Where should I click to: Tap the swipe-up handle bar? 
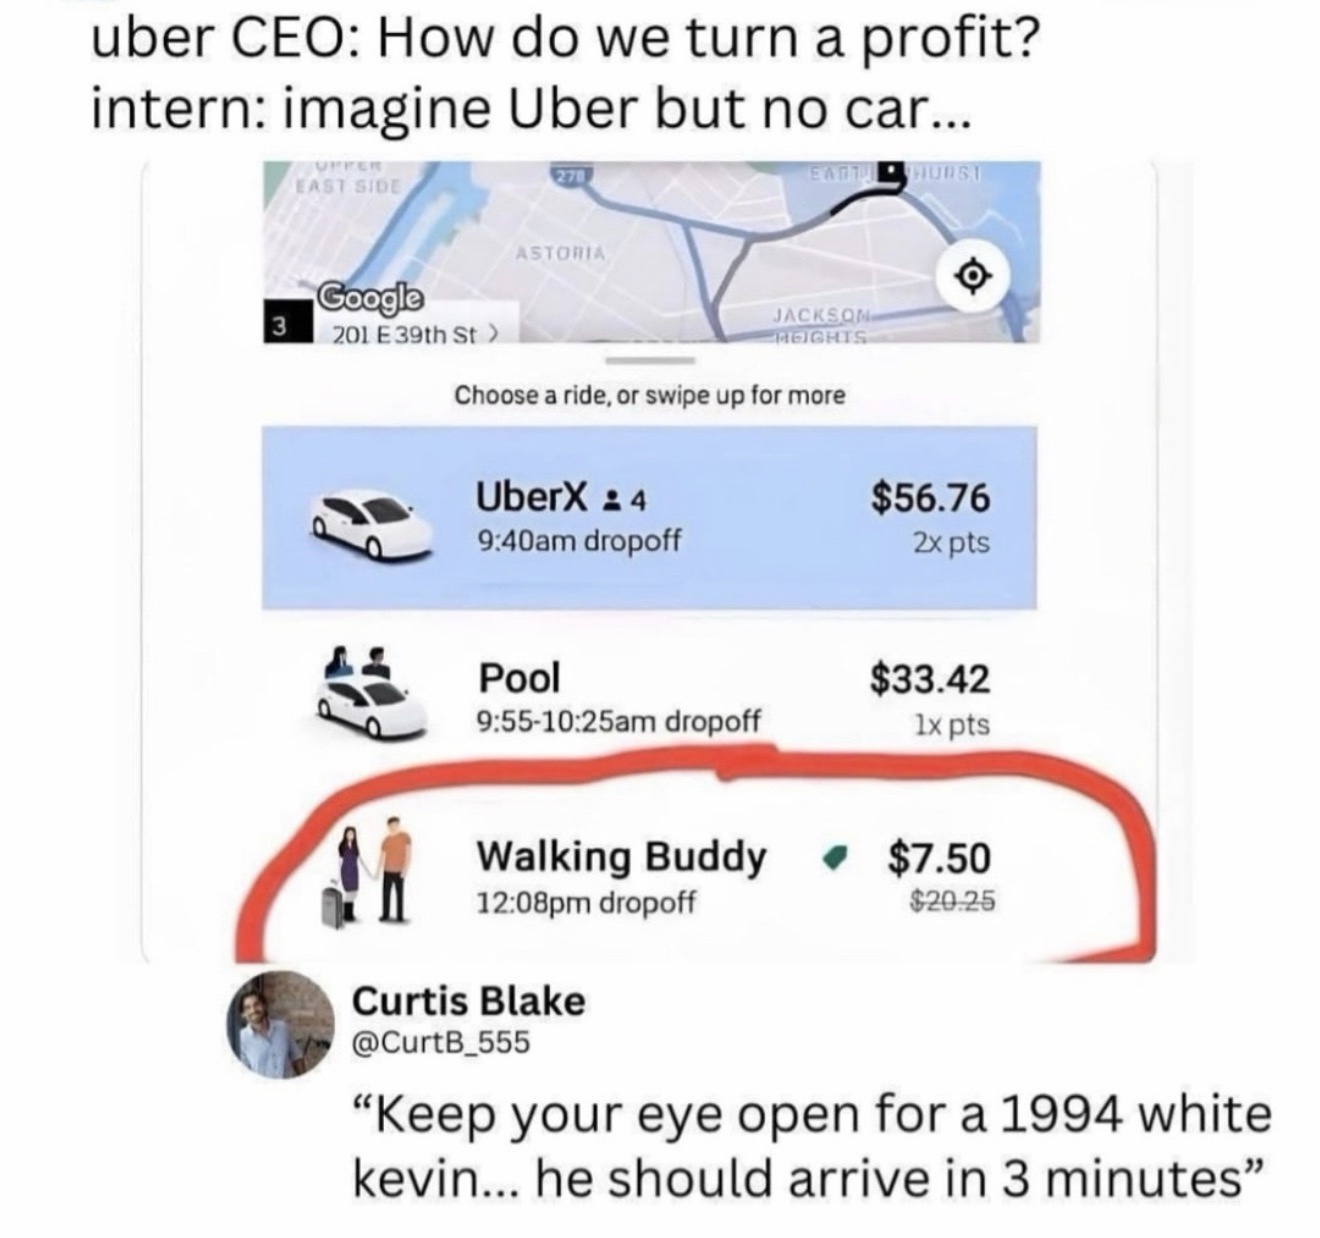[651, 360]
